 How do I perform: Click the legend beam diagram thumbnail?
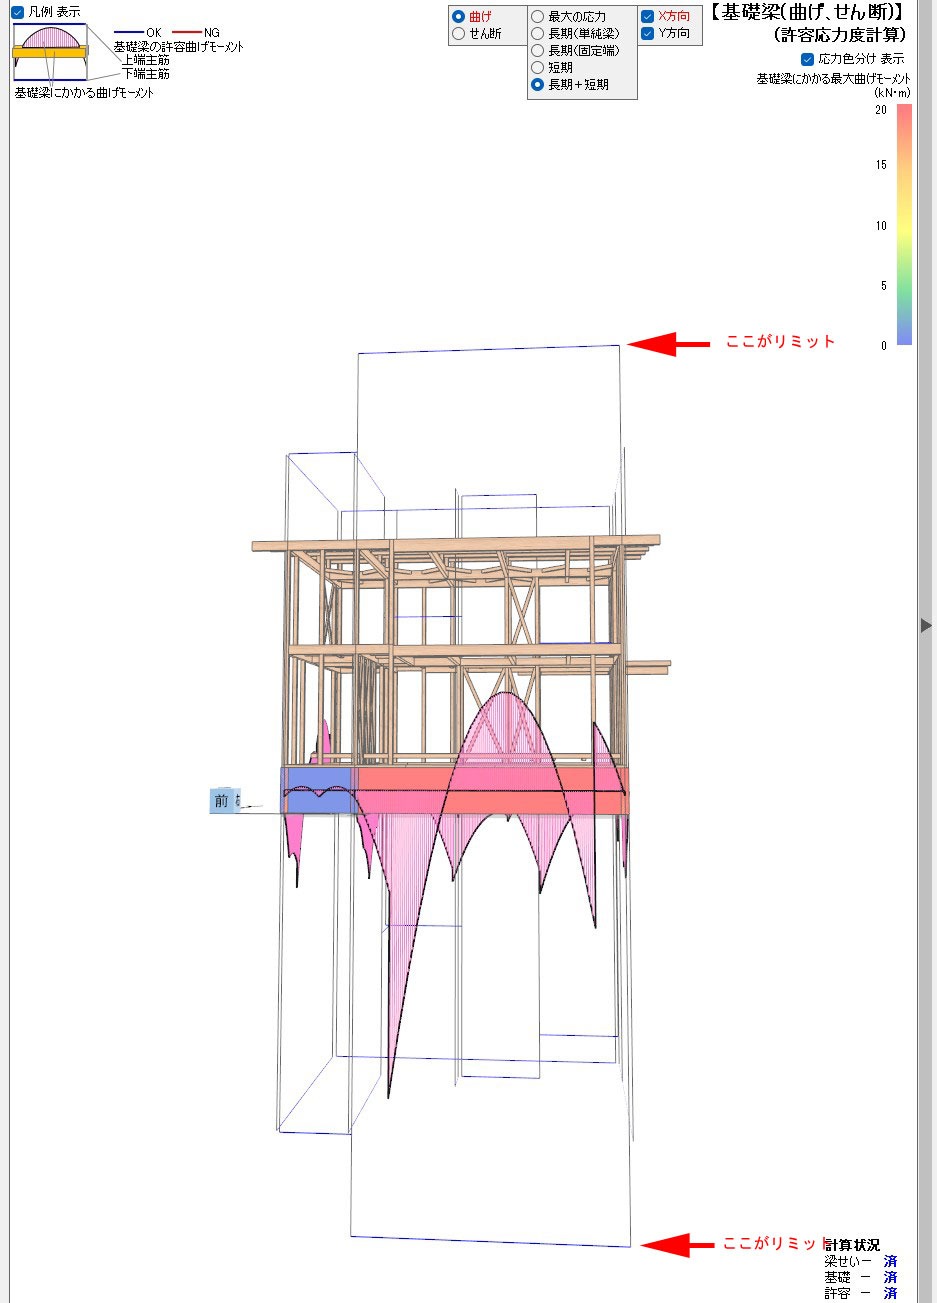(x=50, y=52)
